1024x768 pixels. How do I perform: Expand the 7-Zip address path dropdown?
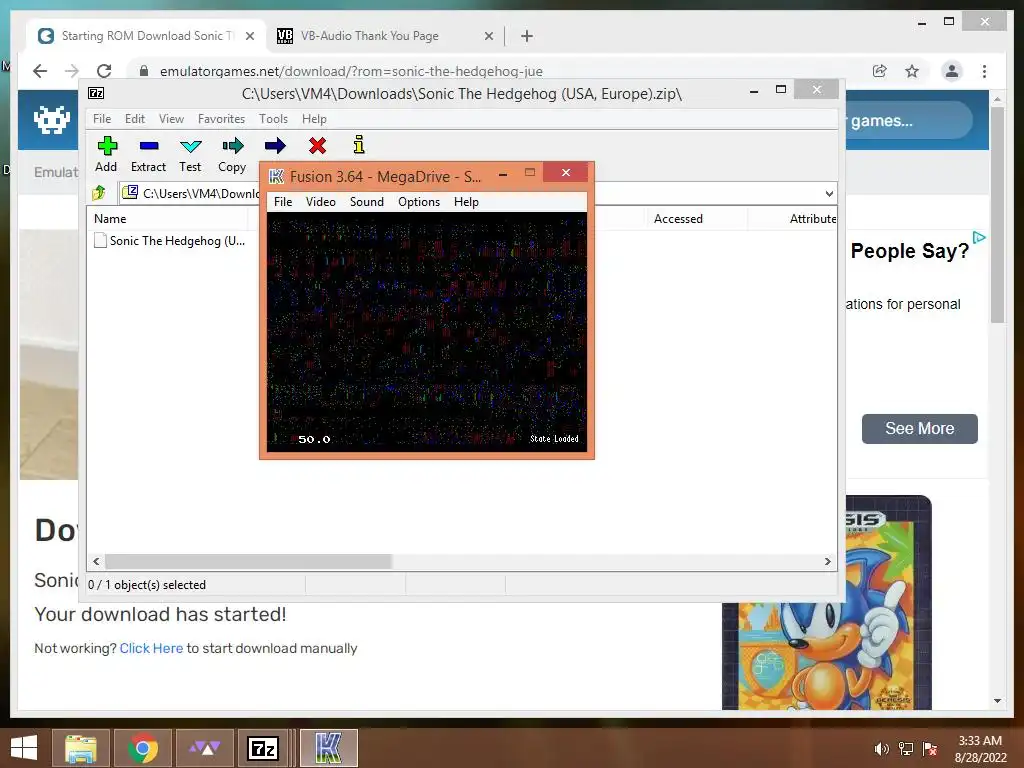(829, 193)
